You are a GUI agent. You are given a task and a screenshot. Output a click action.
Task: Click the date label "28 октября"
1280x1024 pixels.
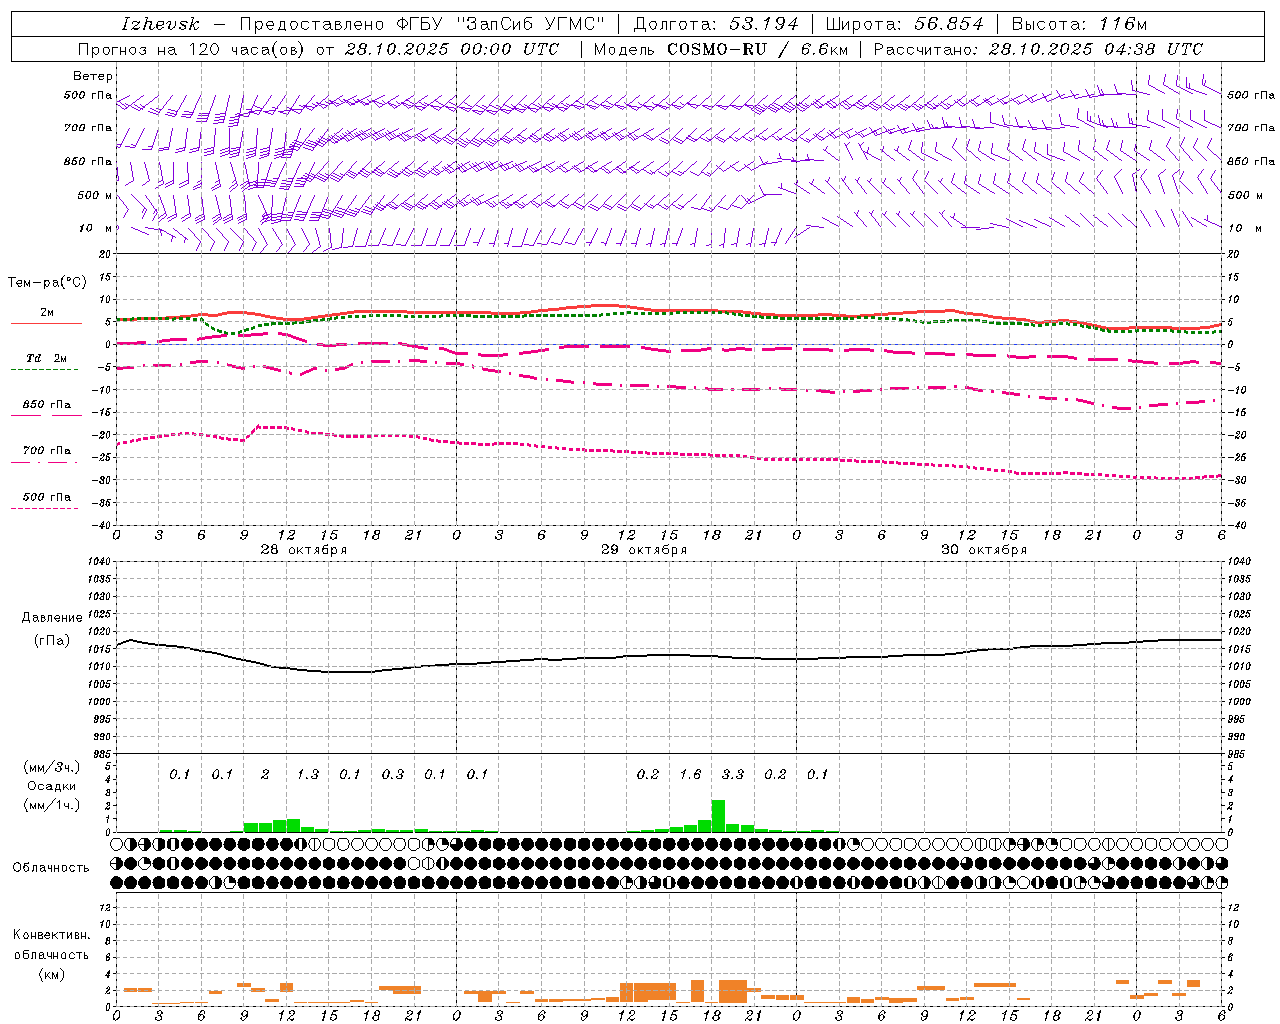tap(303, 550)
